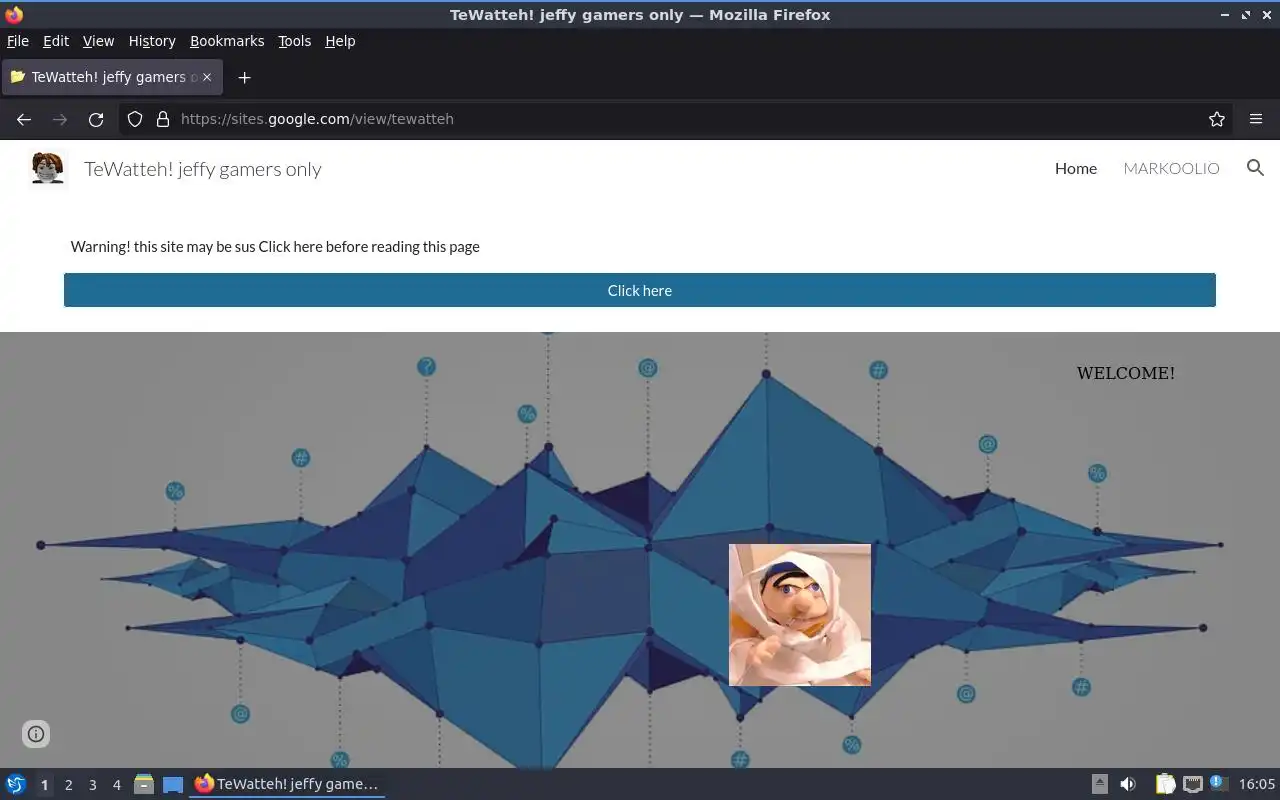Image resolution: width=1280 pixels, height=800 pixels.
Task: Open the network tray icon
Action: 1192,784
